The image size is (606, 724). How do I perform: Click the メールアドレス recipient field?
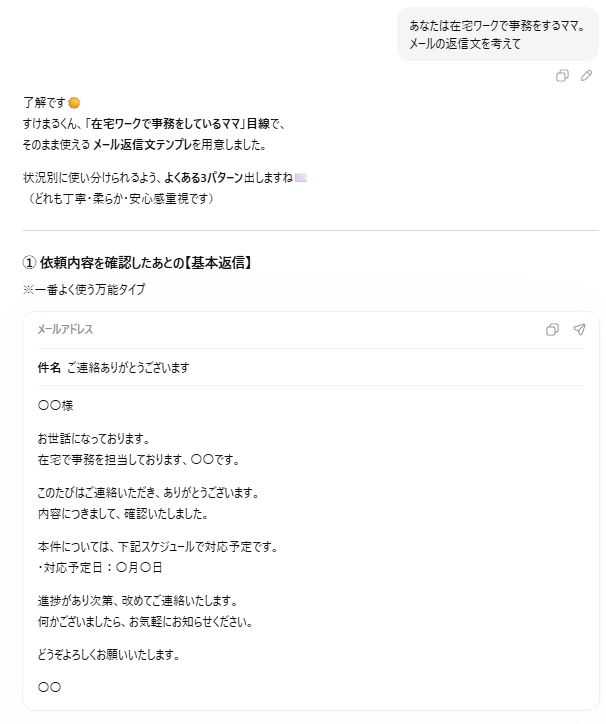[65, 330]
